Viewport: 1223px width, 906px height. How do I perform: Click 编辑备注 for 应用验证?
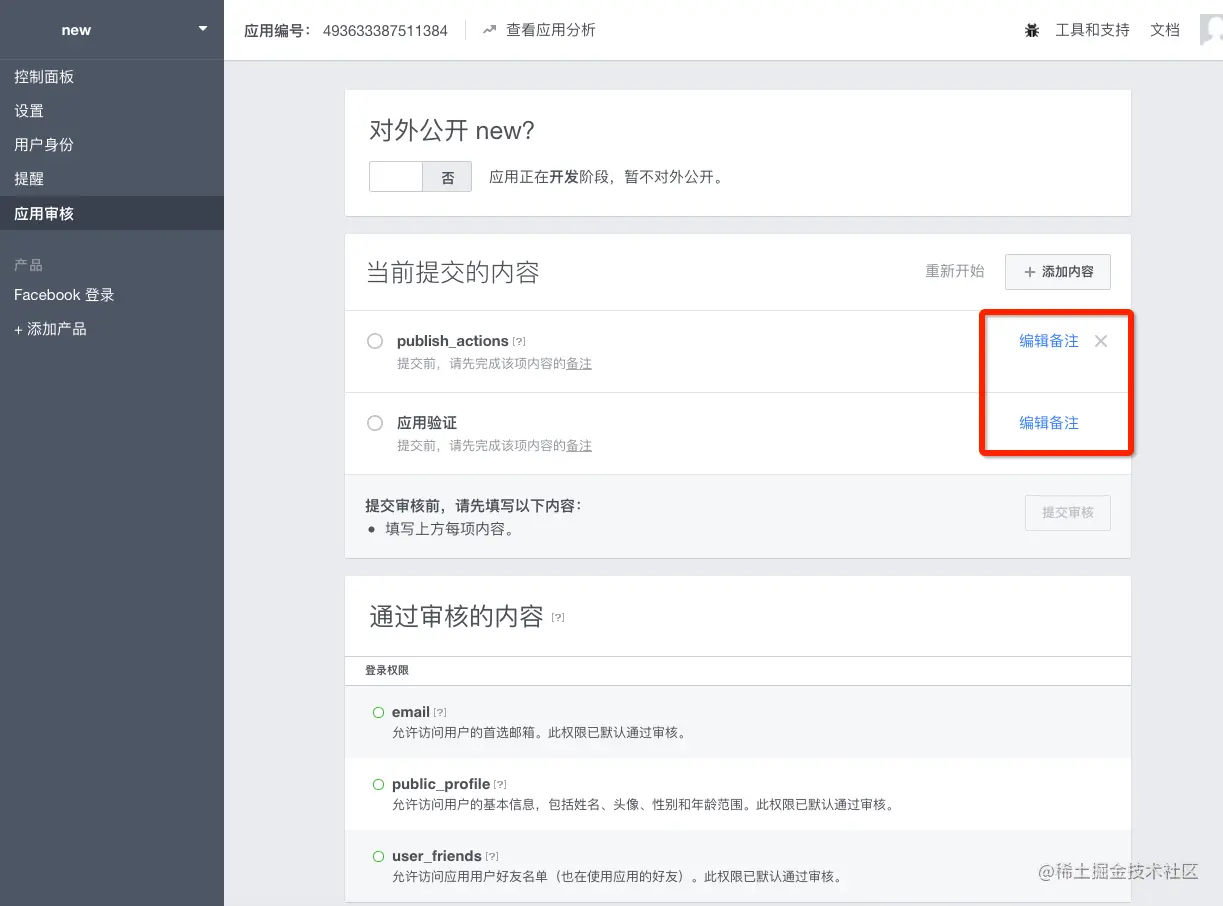tap(1049, 423)
